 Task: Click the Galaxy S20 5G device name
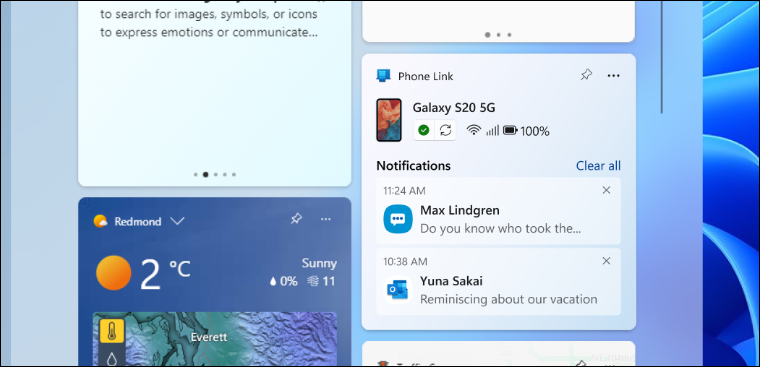(x=454, y=108)
